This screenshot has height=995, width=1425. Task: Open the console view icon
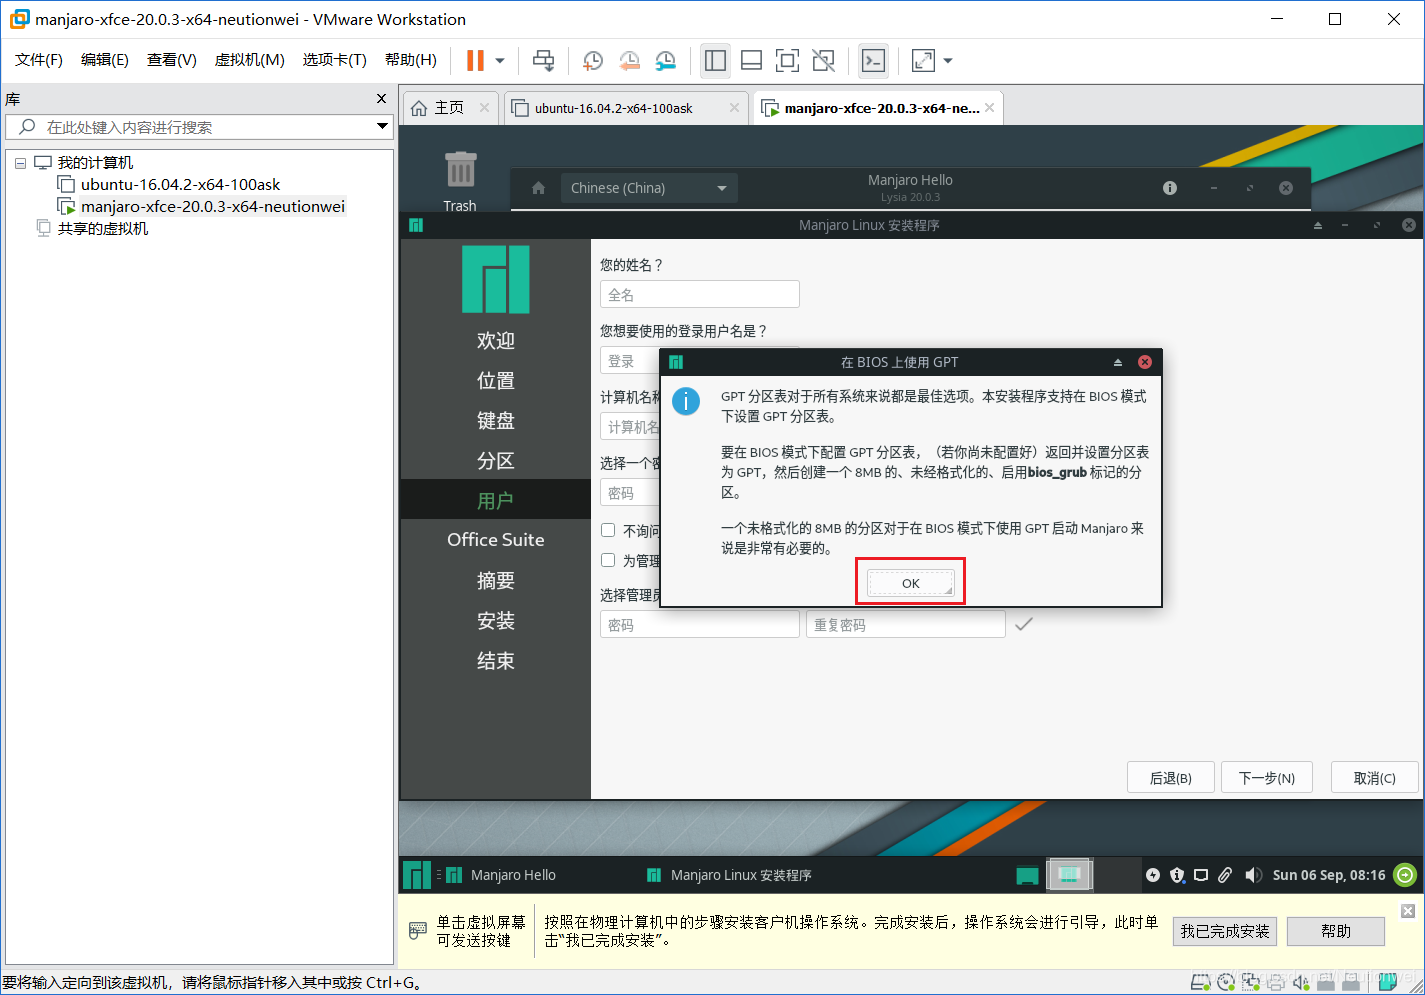[x=873, y=61]
